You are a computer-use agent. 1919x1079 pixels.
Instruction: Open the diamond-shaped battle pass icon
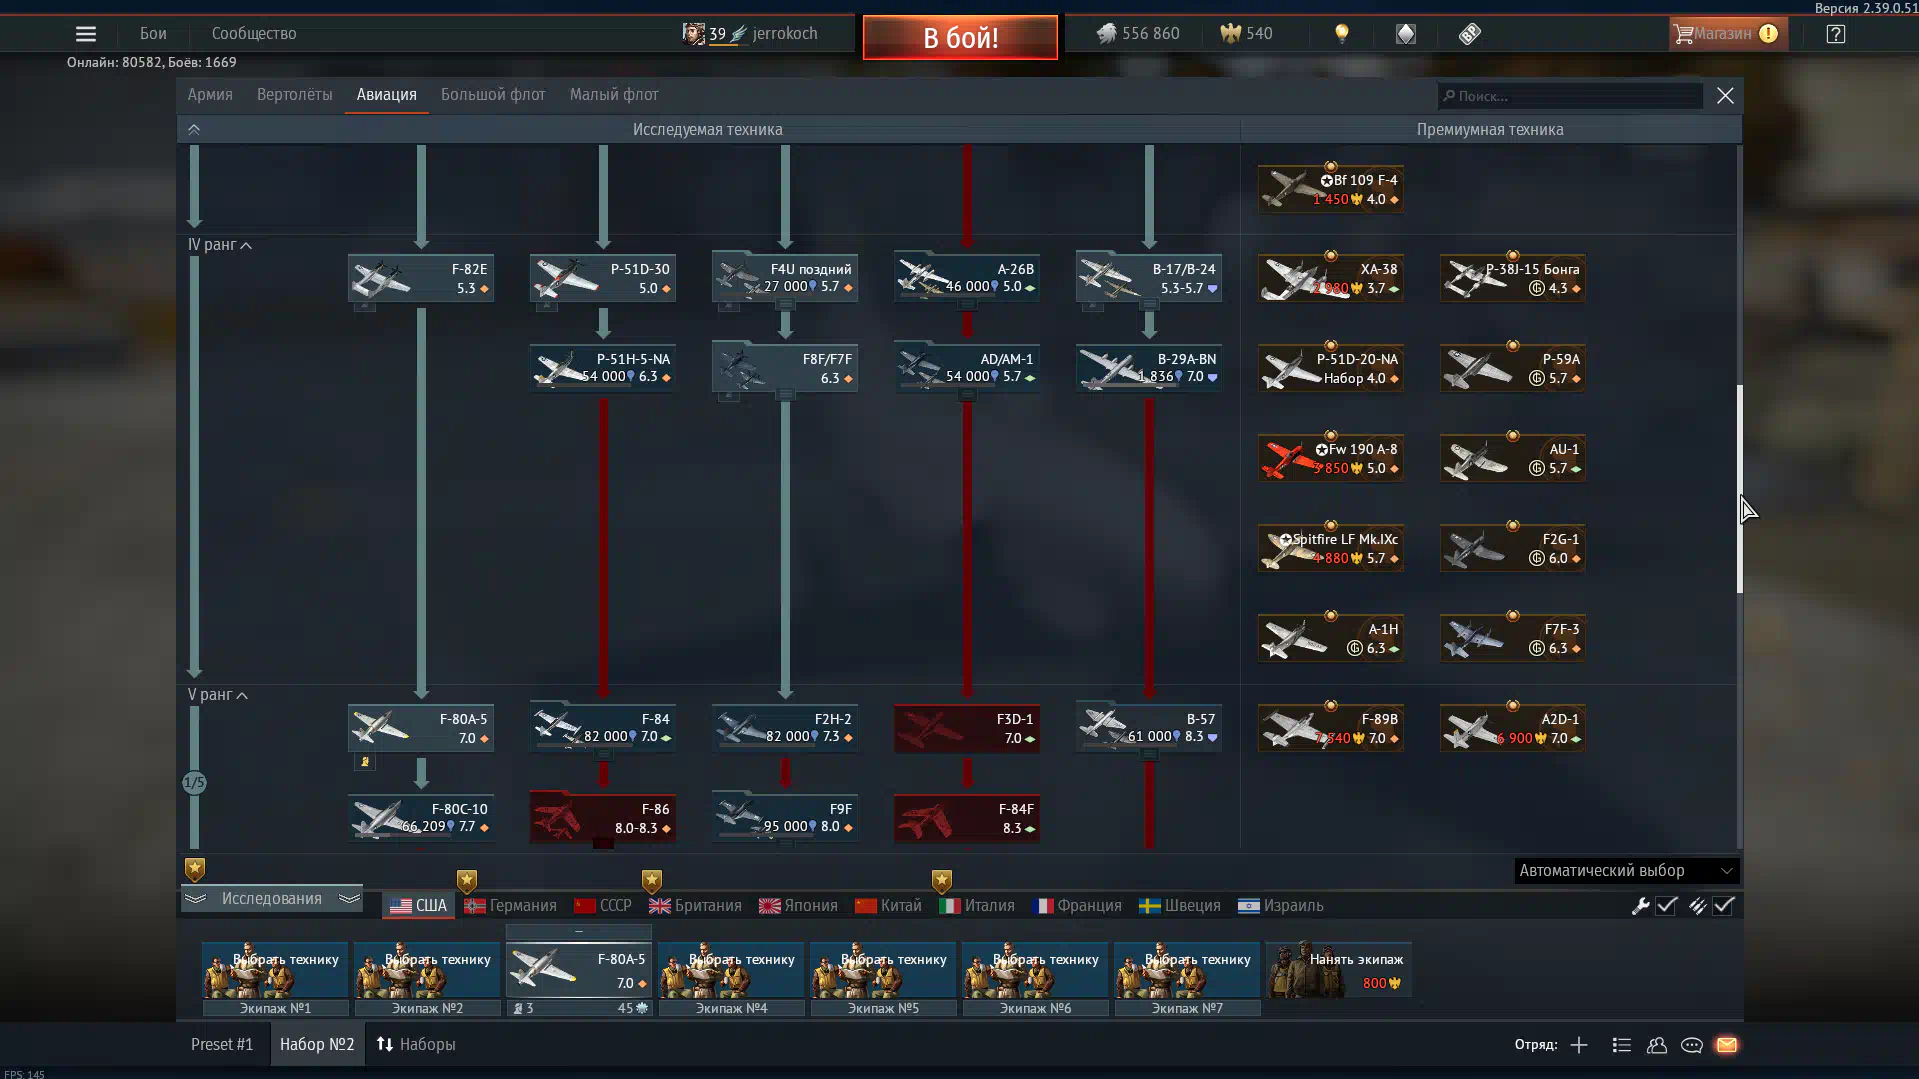click(x=1406, y=34)
